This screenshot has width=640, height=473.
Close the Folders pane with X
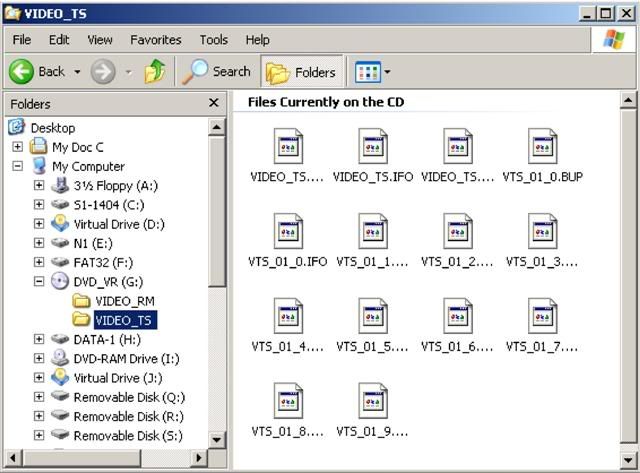click(213, 103)
